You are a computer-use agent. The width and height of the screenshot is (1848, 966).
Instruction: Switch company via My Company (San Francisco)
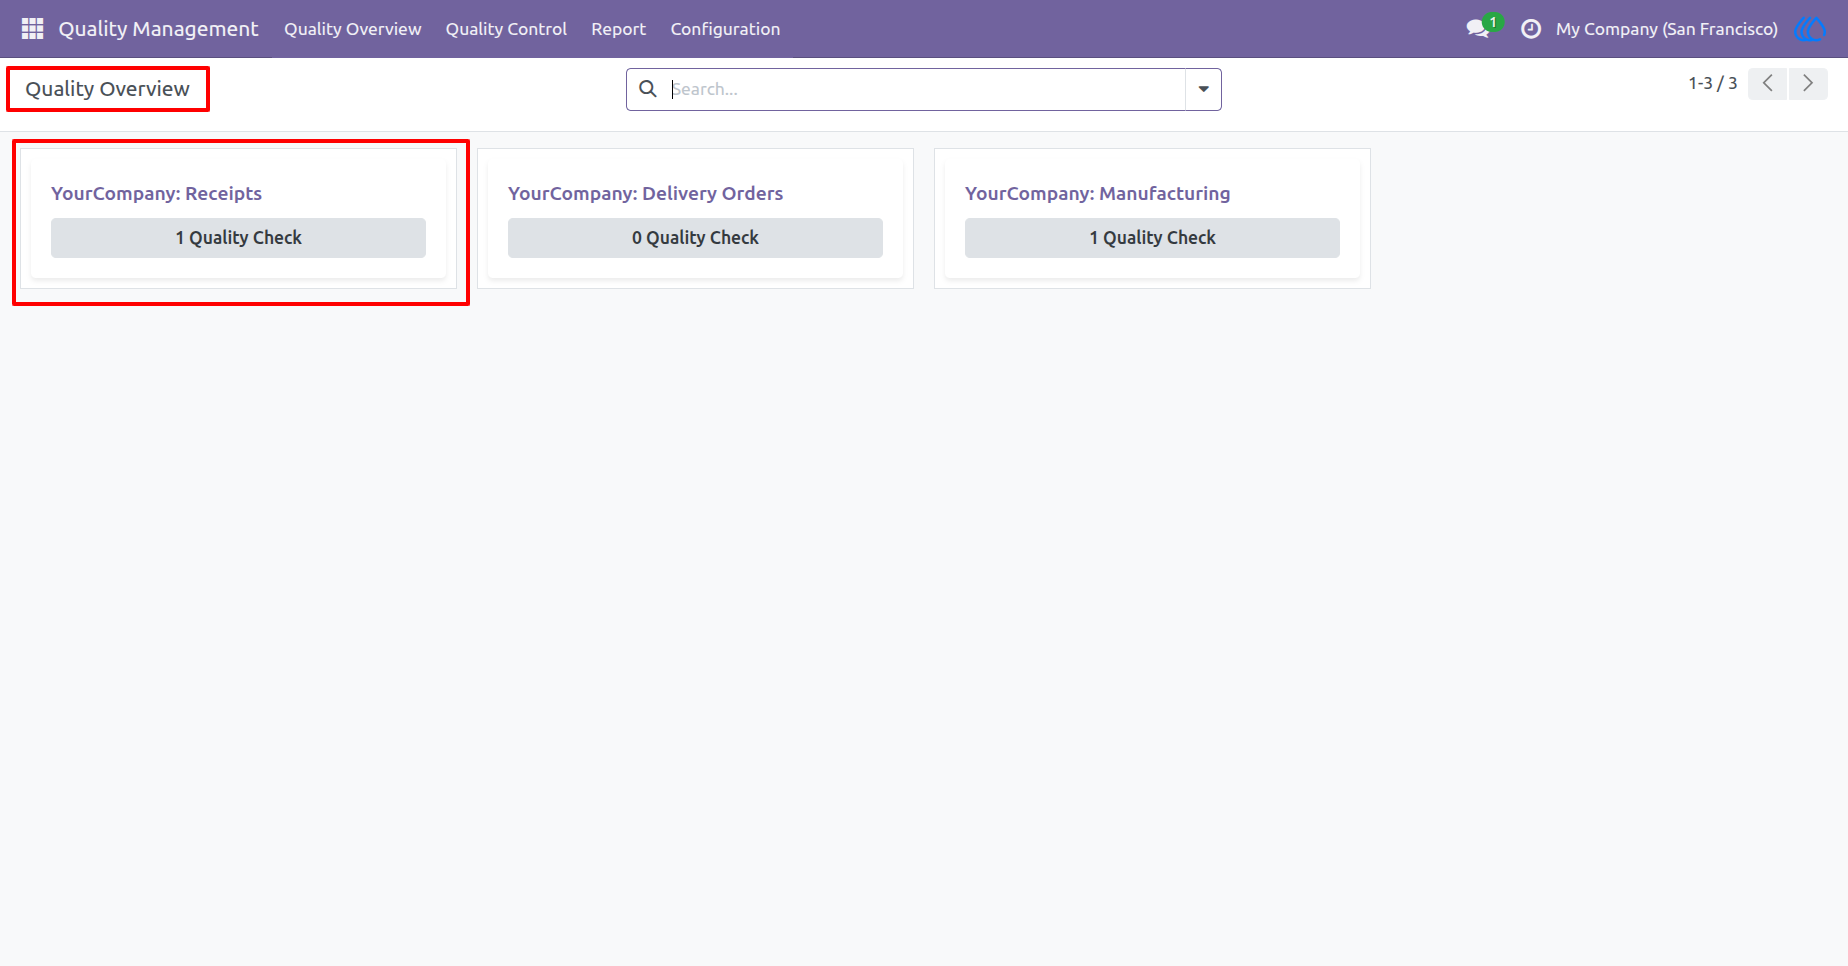[x=1666, y=29]
